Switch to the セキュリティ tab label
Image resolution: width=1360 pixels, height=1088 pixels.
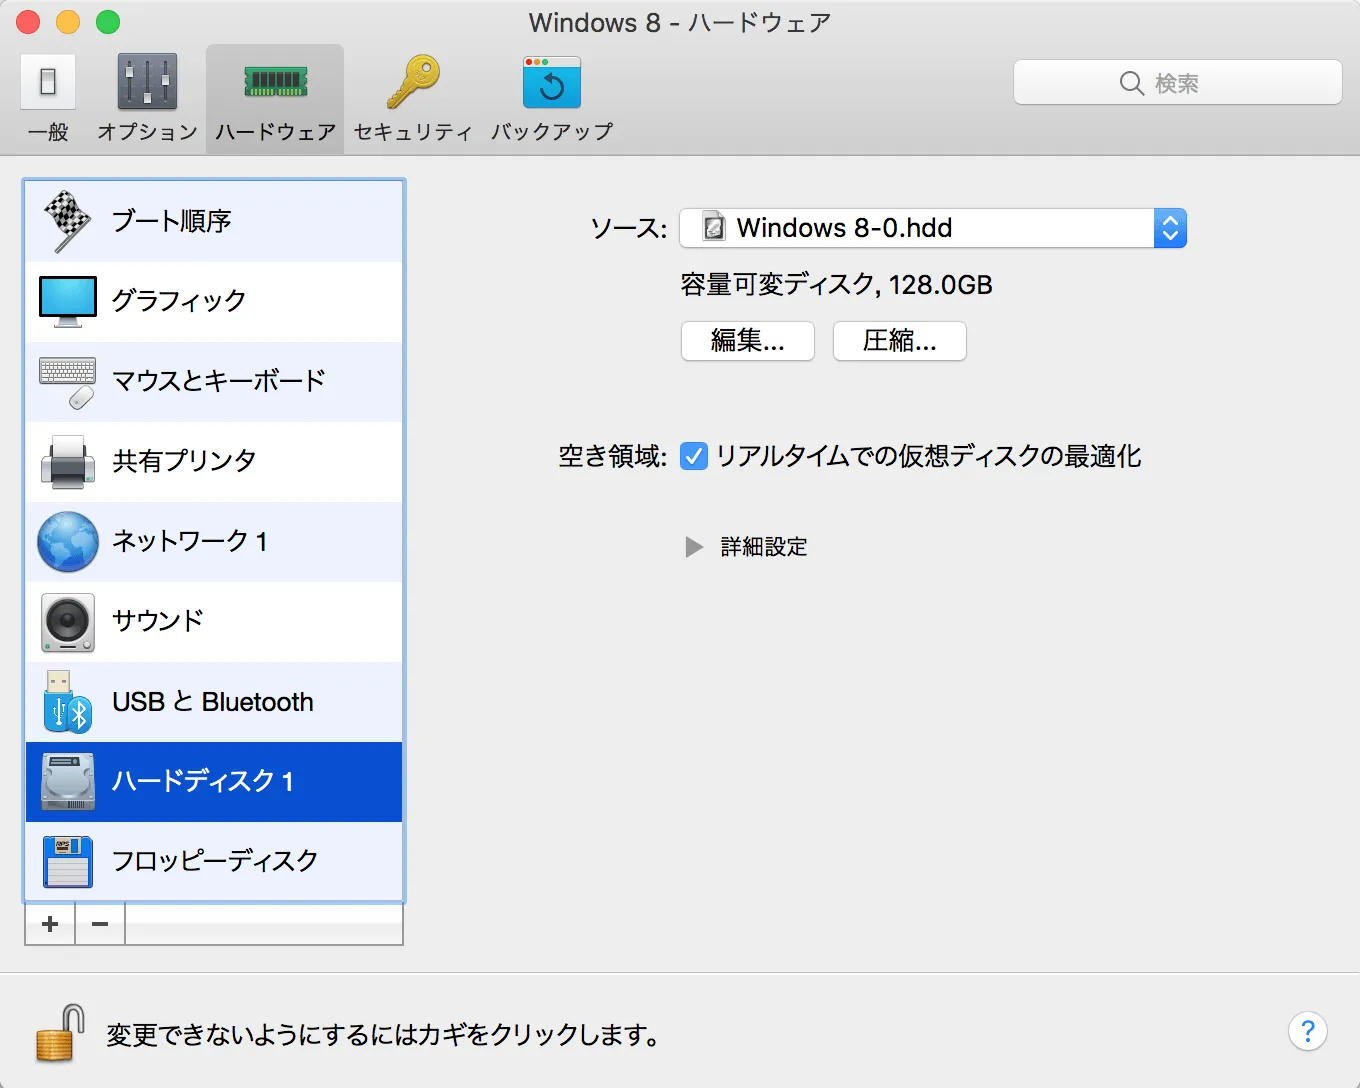[x=413, y=132]
